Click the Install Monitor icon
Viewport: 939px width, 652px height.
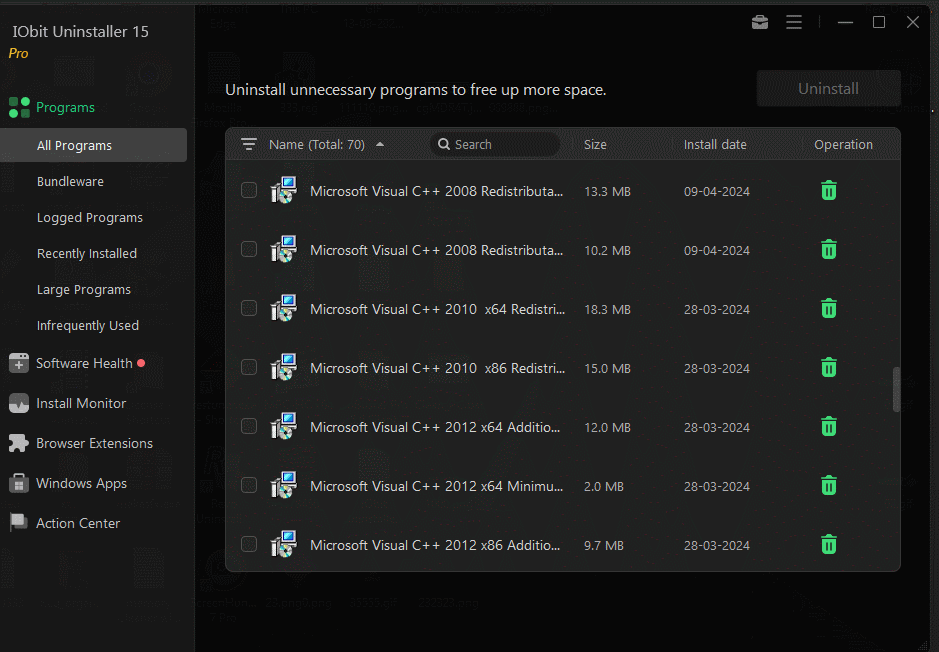tap(19, 403)
